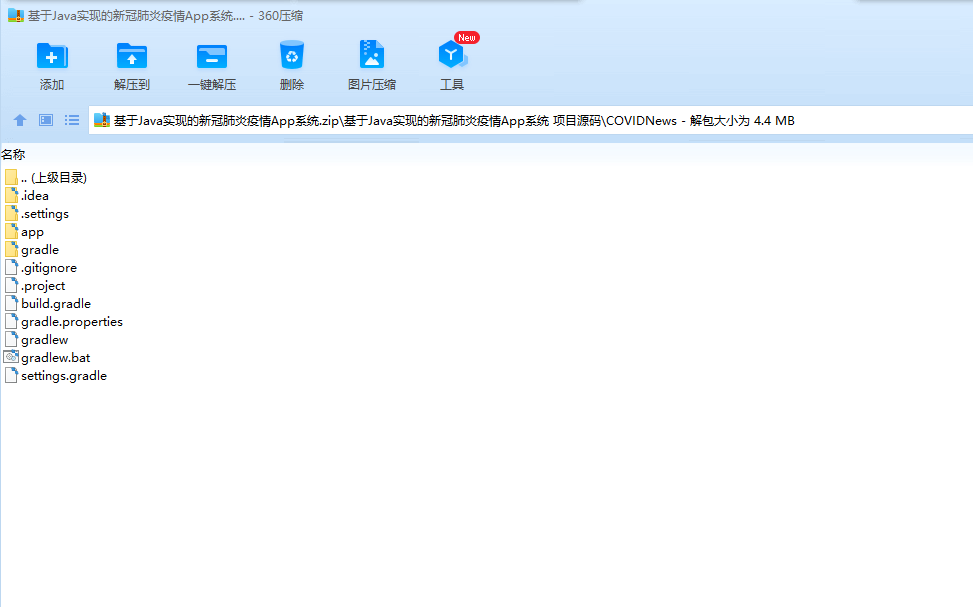This screenshot has width=973, height=607.
Task: Select the settings.gradle file name
Action: tap(64, 375)
